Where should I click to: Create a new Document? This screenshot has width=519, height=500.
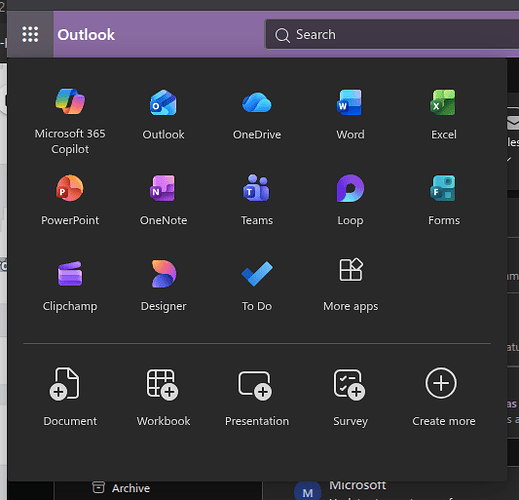point(70,397)
